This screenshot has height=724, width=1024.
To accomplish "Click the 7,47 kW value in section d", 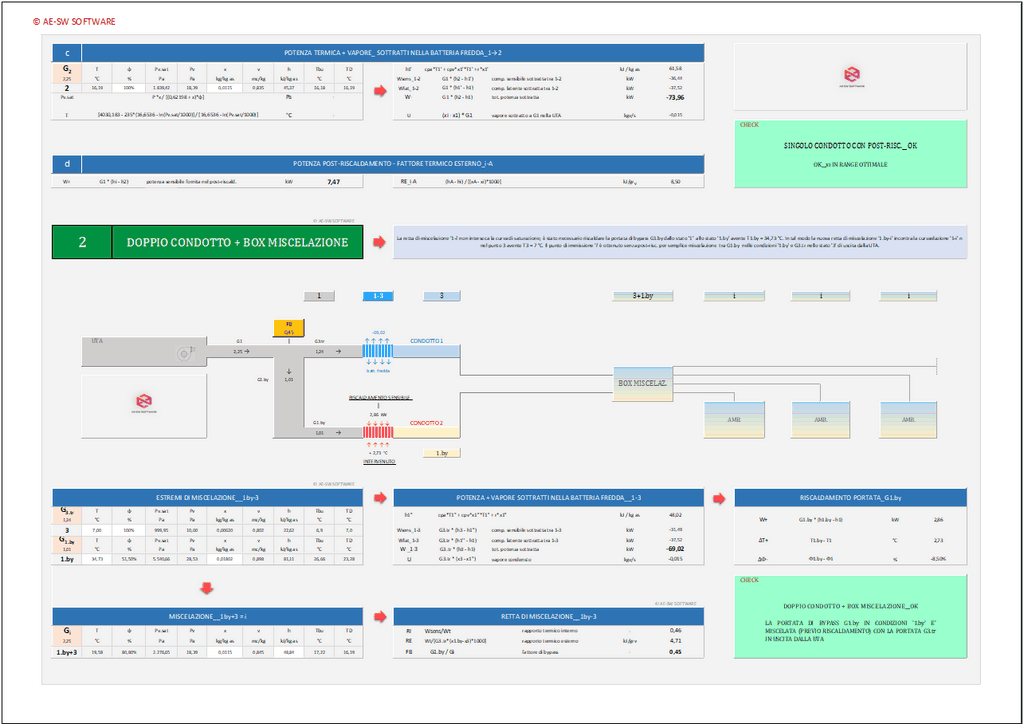I will [333, 183].
